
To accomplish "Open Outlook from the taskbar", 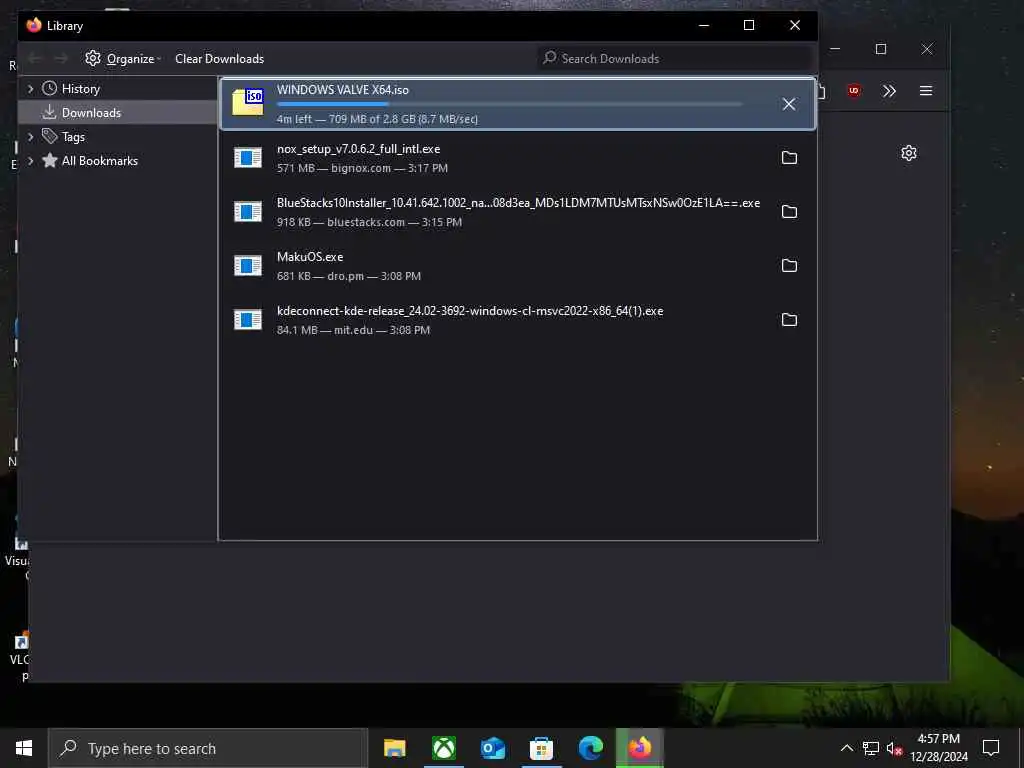I will [x=493, y=748].
